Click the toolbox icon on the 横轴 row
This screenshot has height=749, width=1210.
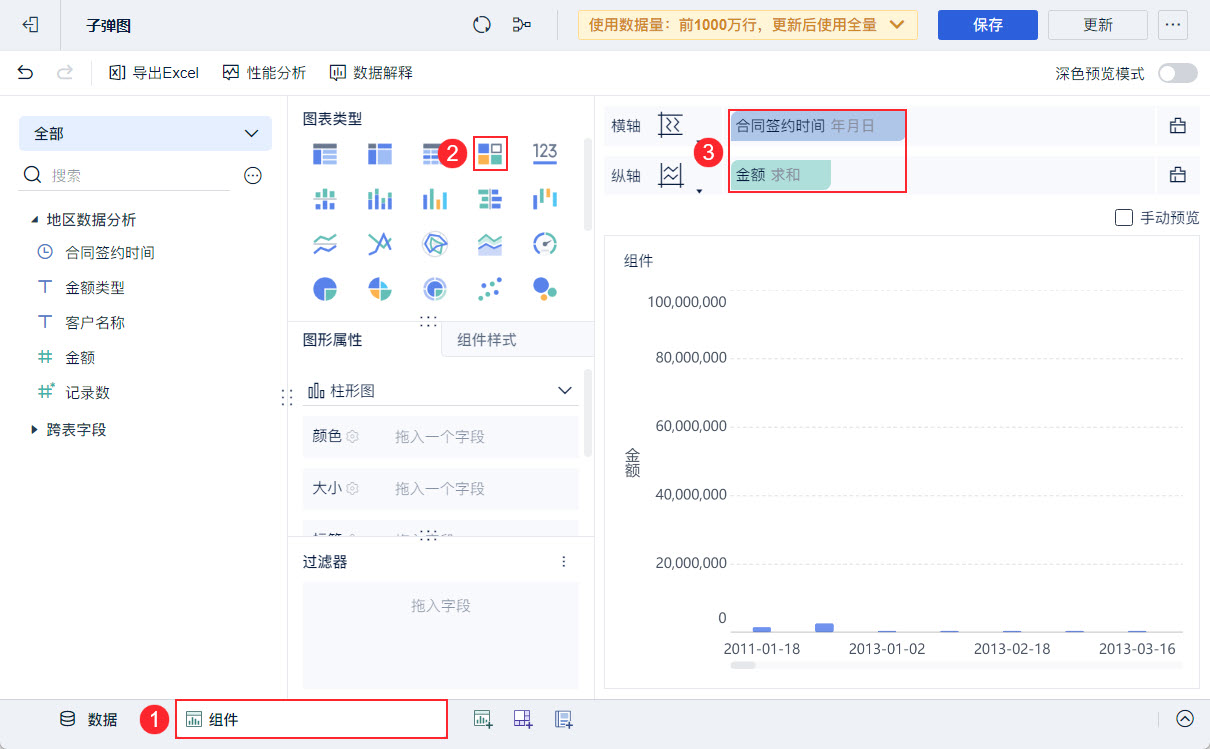(x=1178, y=125)
